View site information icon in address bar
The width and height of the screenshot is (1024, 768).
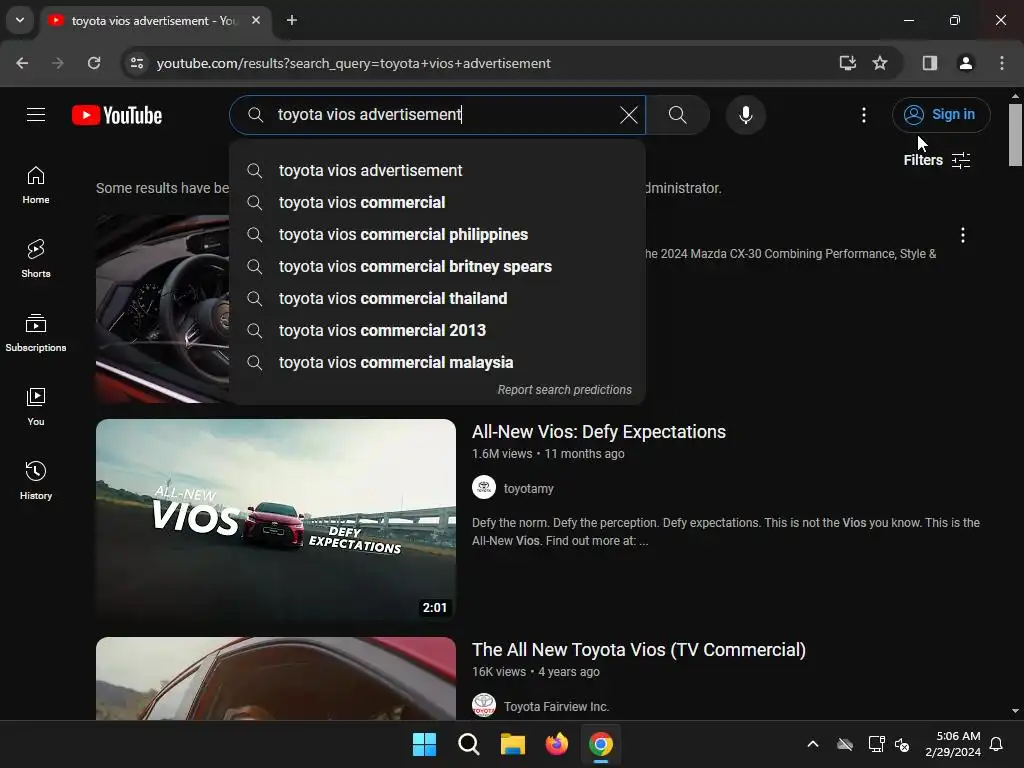tap(137, 63)
